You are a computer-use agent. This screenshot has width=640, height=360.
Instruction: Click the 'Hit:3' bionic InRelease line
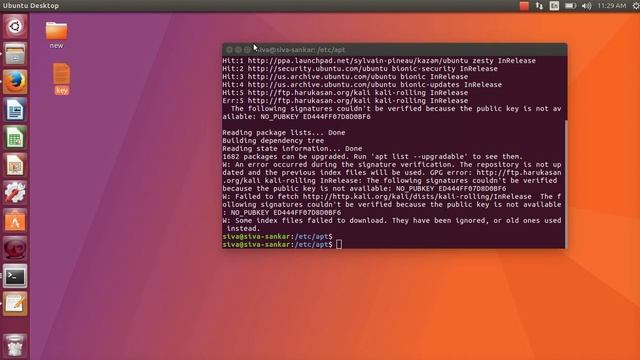(x=345, y=77)
